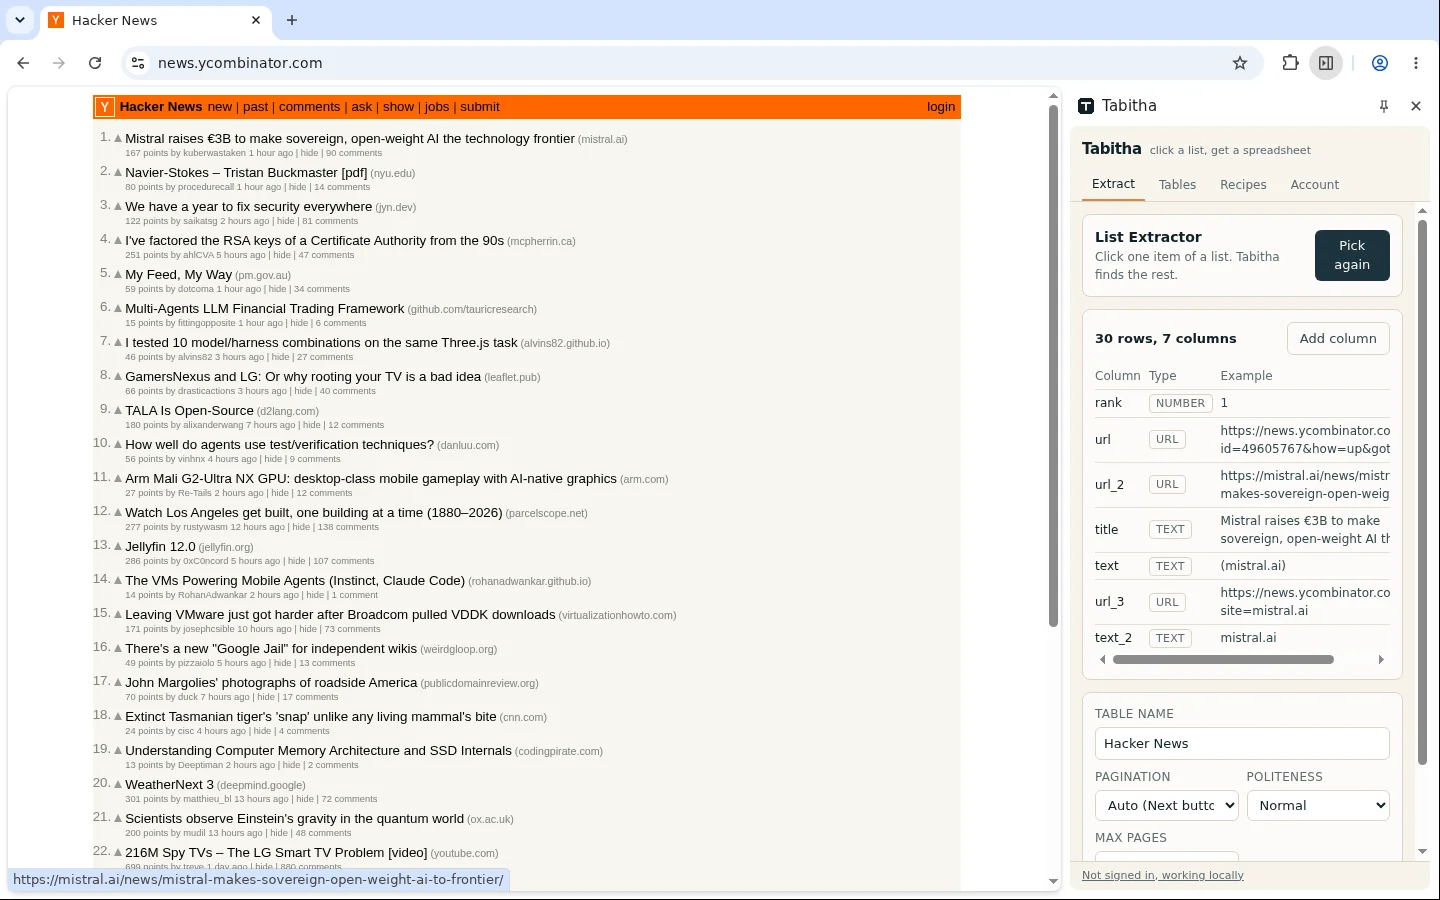Upvote the WeatherNext 3 story
Screen dimensions: 1440x900
[x=118, y=785]
